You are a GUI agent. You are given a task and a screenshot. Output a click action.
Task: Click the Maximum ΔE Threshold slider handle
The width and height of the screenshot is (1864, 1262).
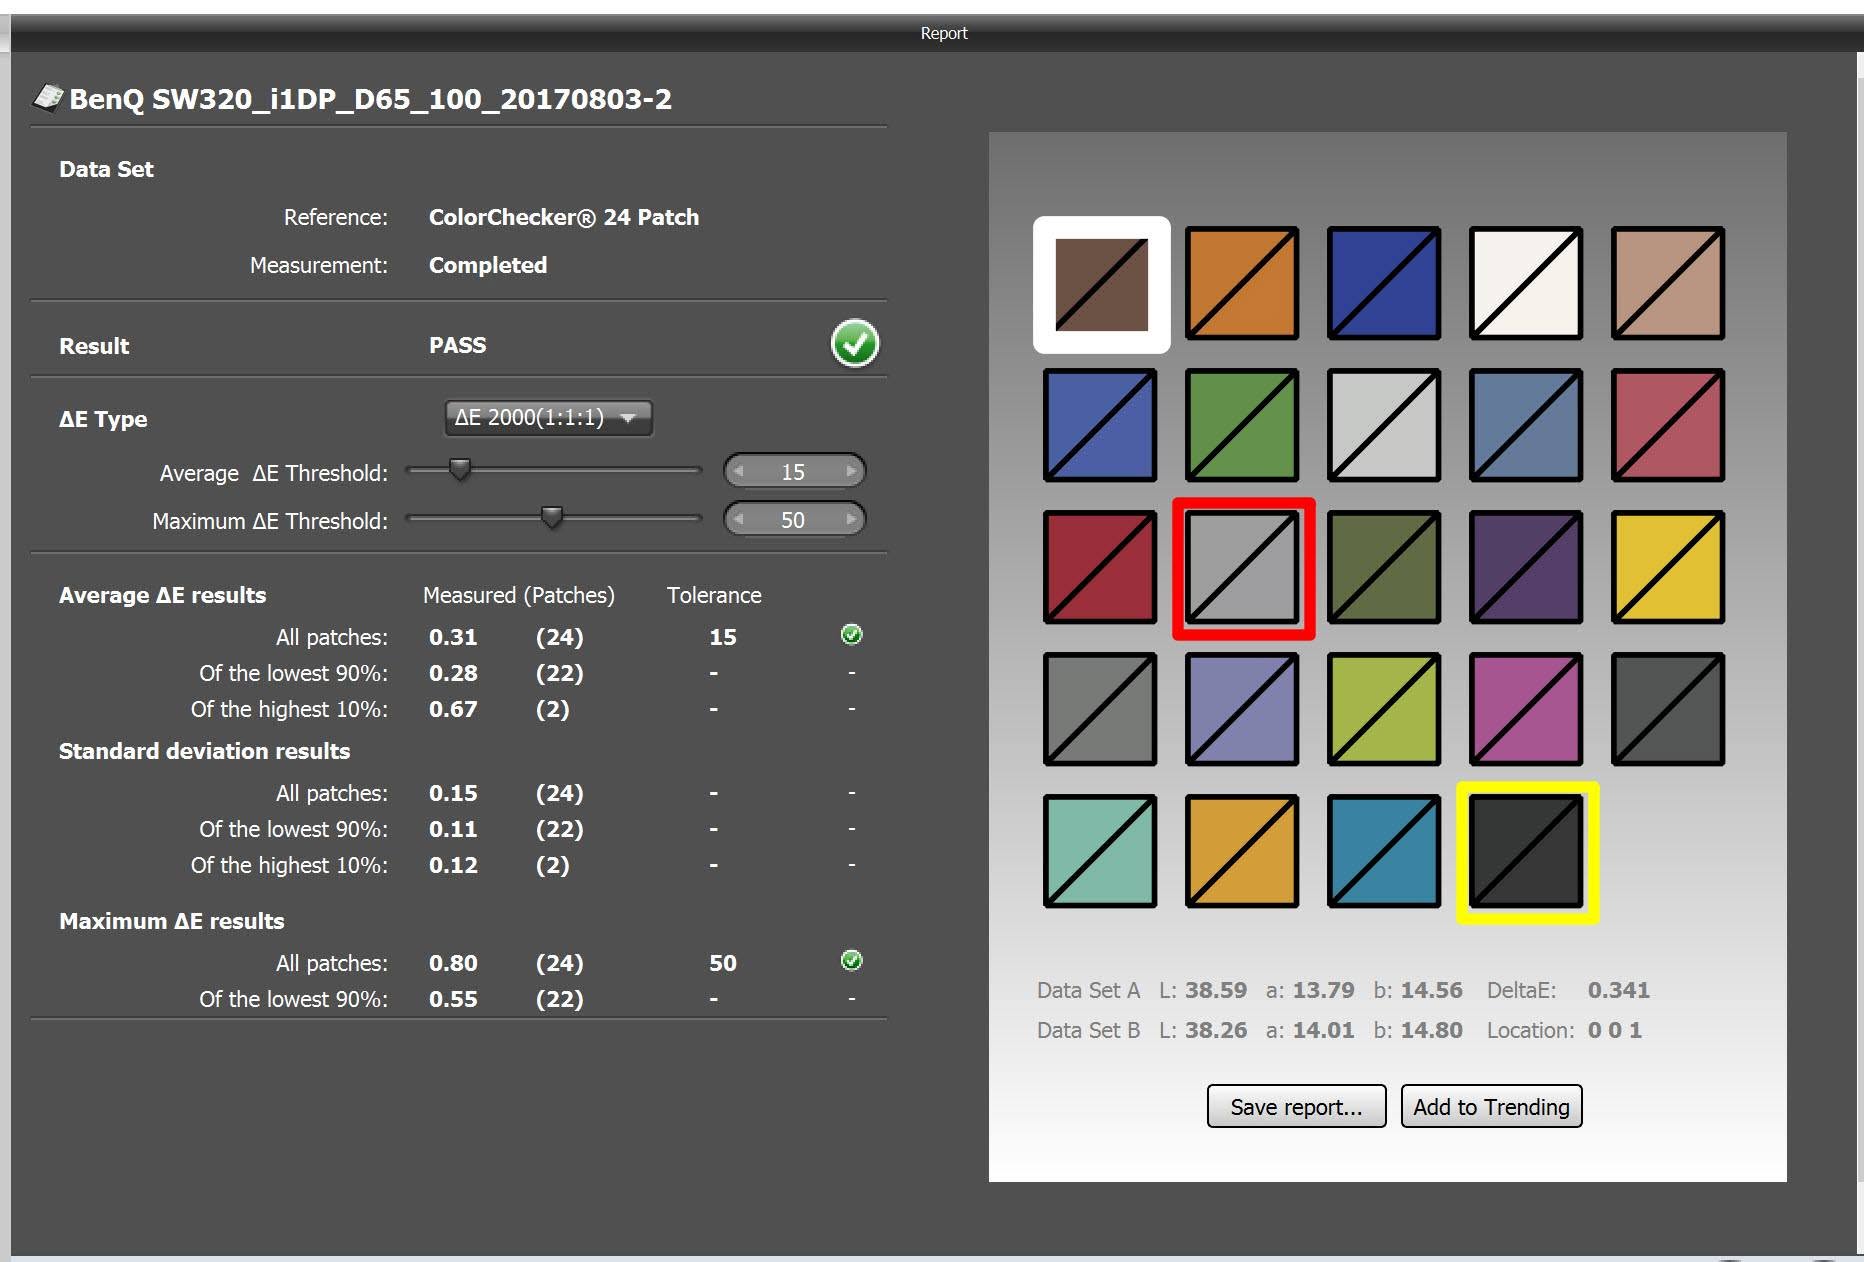tap(552, 517)
